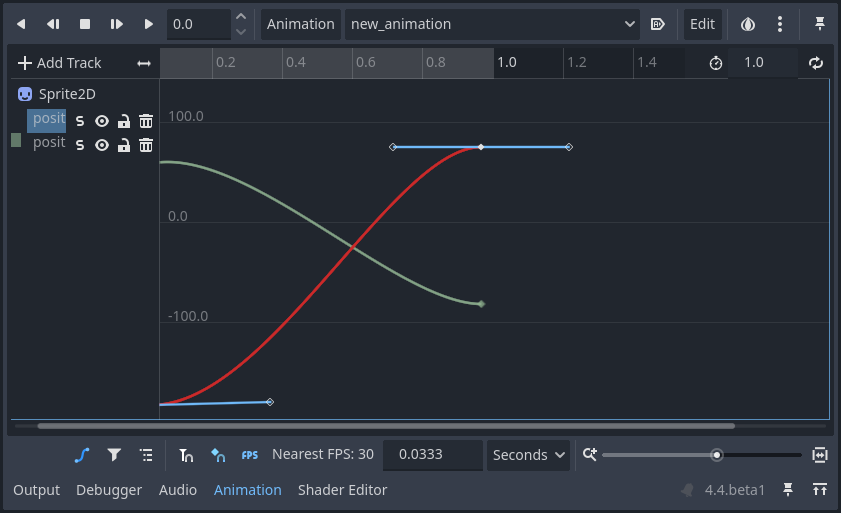Open the new_animation dropdown list
Screen dimensions: 841x513
point(492,24)
